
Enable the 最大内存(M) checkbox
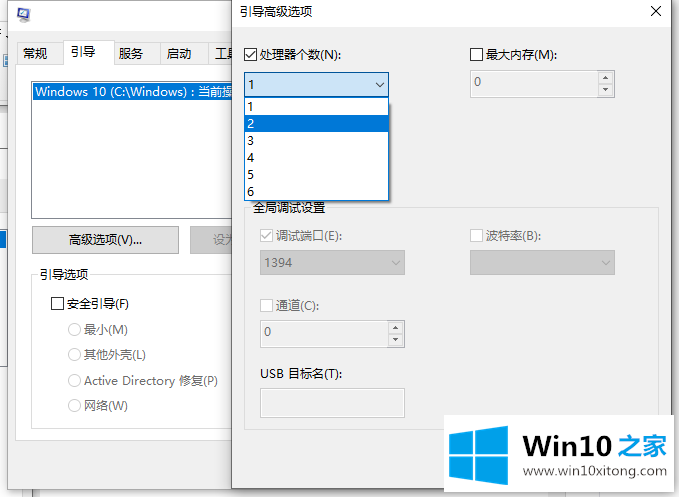pyautogui.click(x=476, y=55)
